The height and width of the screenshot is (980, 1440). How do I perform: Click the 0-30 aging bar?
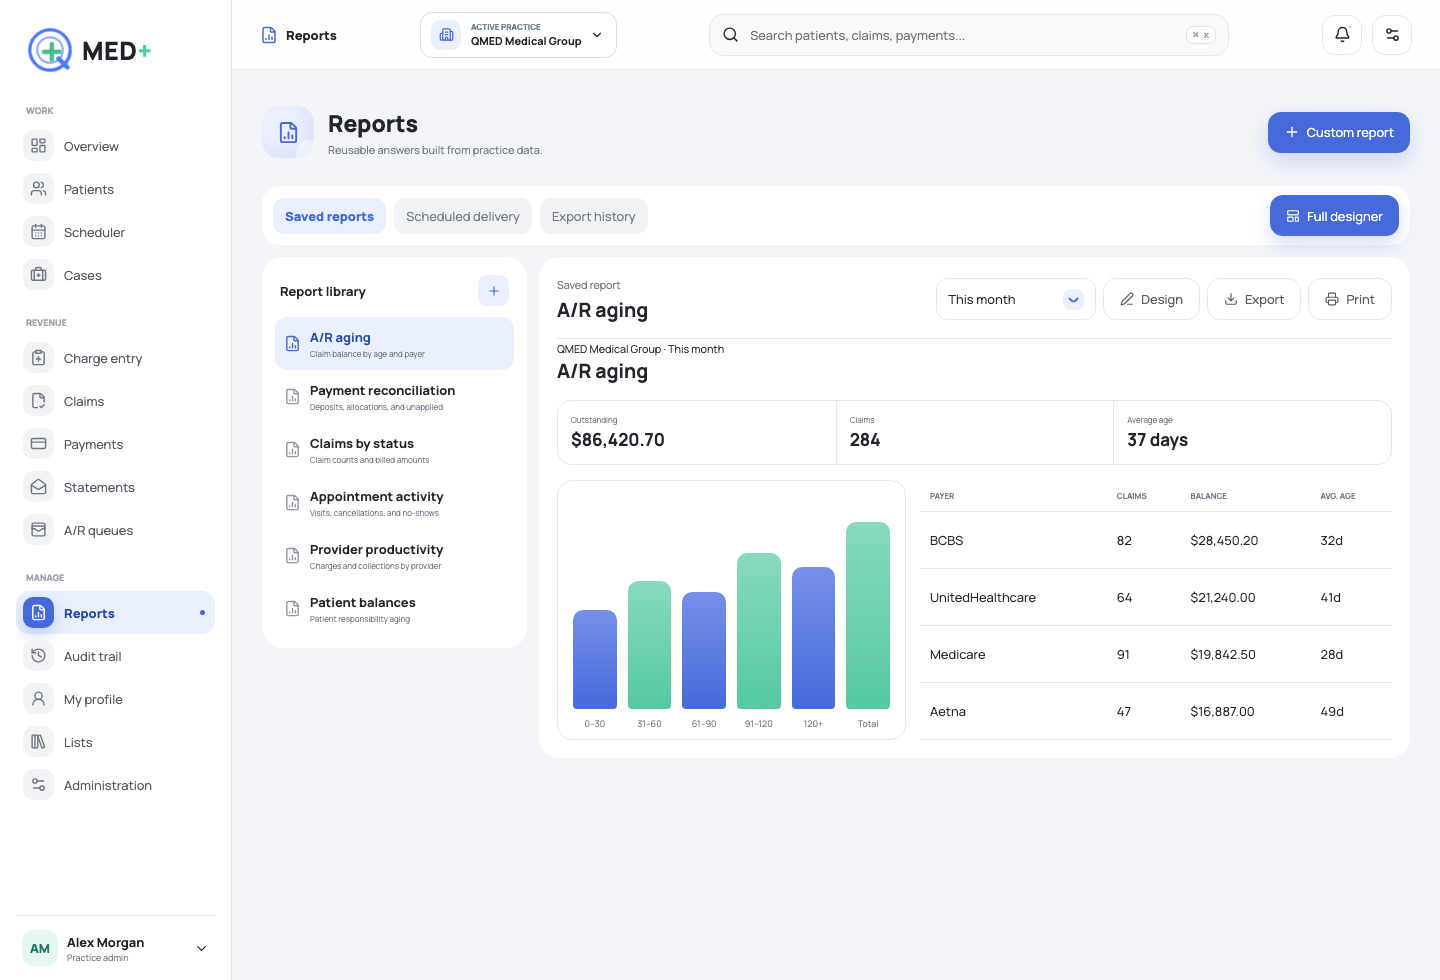594,659
